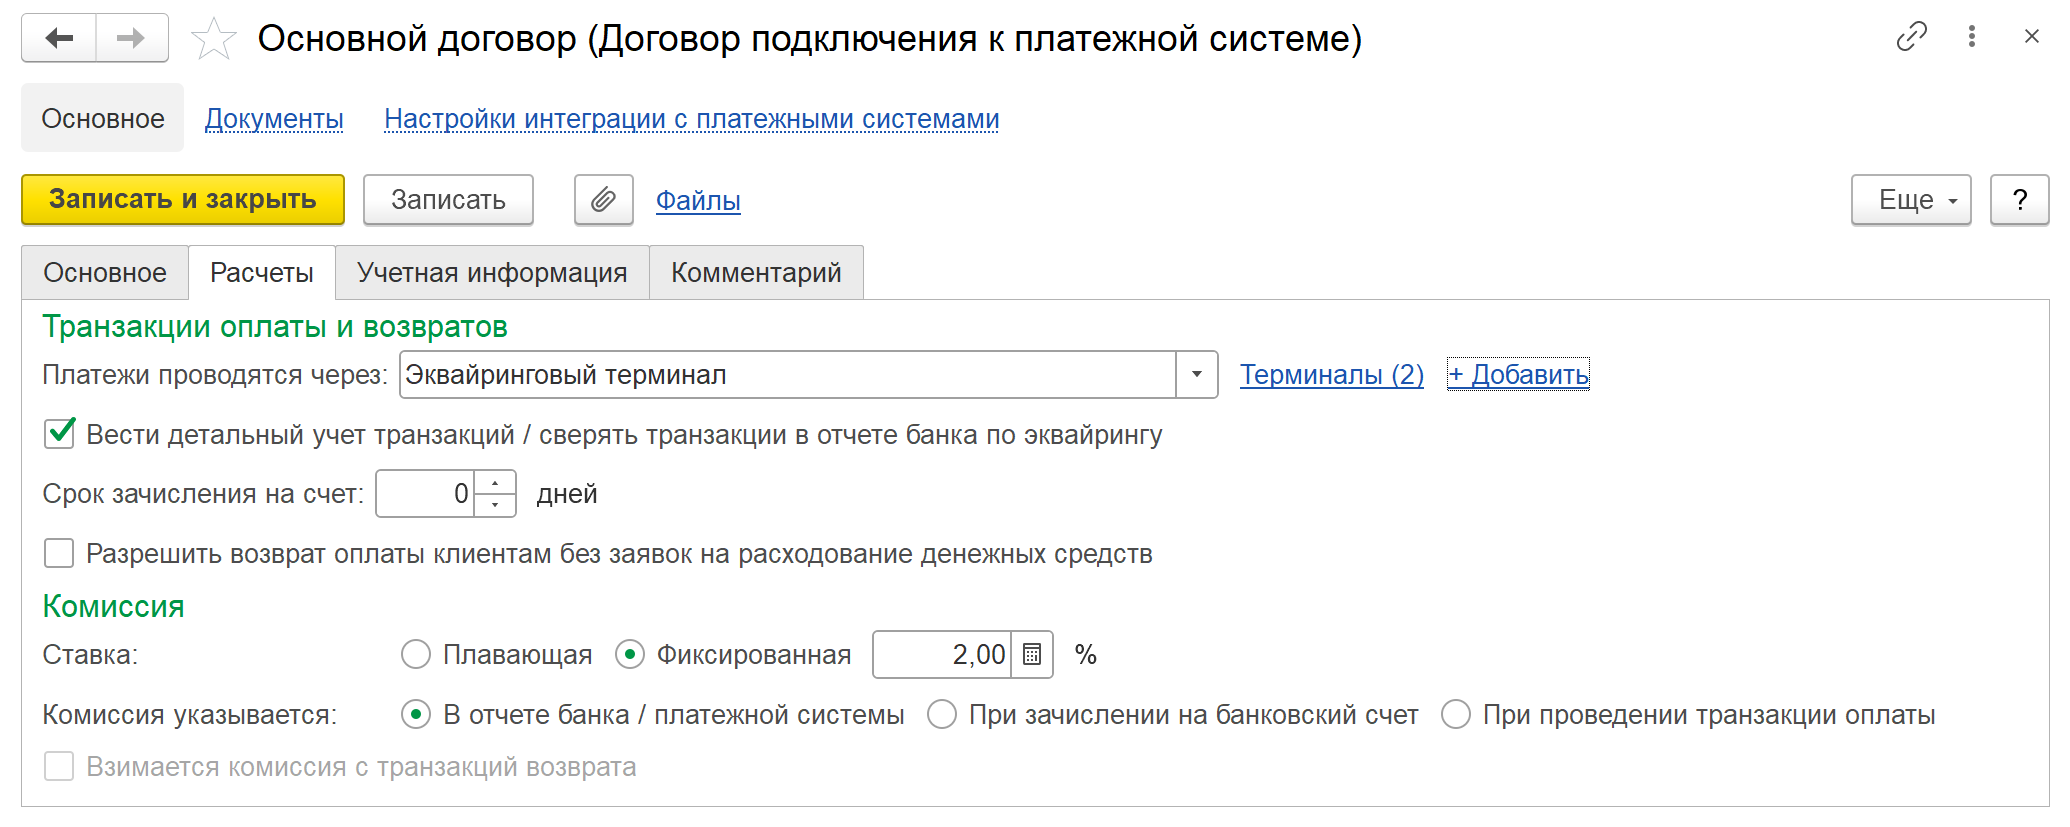Open calculator for commission rate field
Image resolution: width=2070 pixels, height=827 pixels.
pos(1032,655)
